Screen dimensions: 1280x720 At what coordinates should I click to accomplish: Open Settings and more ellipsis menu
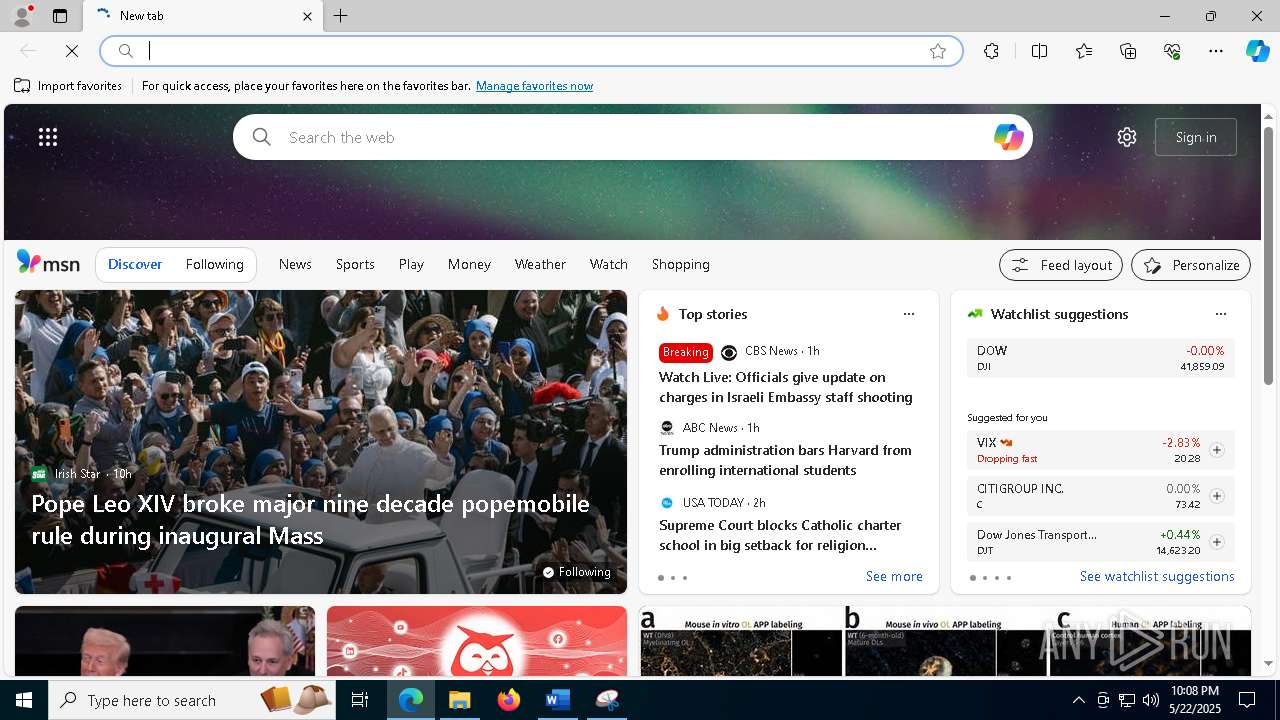1216,51
